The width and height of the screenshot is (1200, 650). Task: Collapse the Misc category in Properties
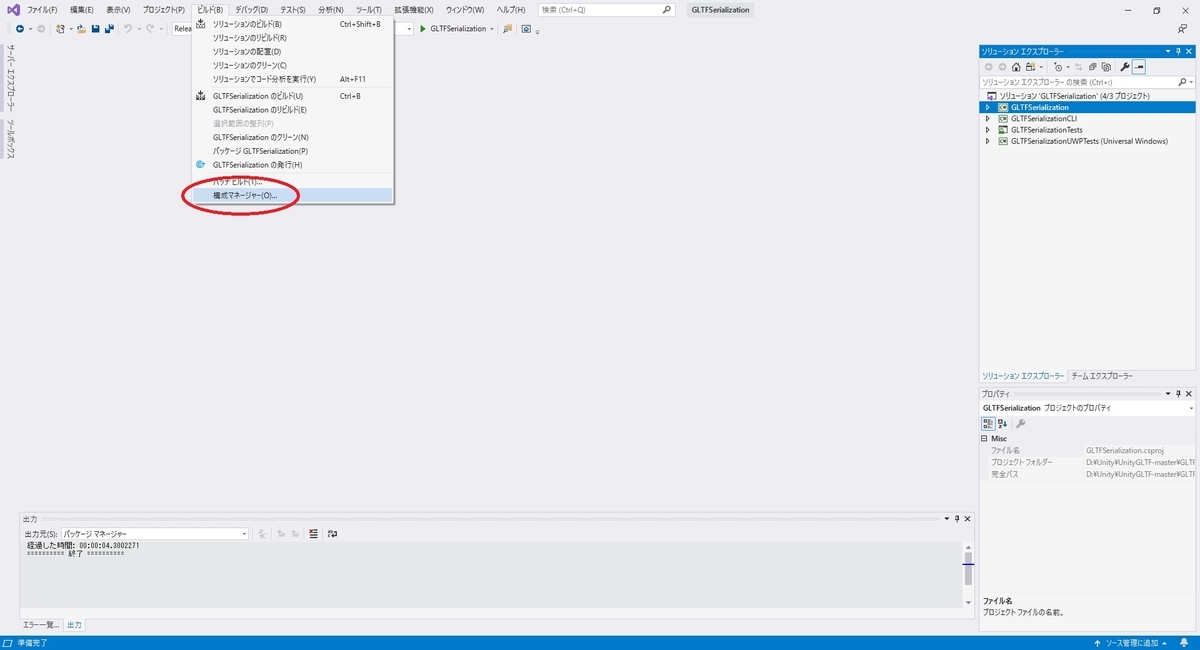985,439
